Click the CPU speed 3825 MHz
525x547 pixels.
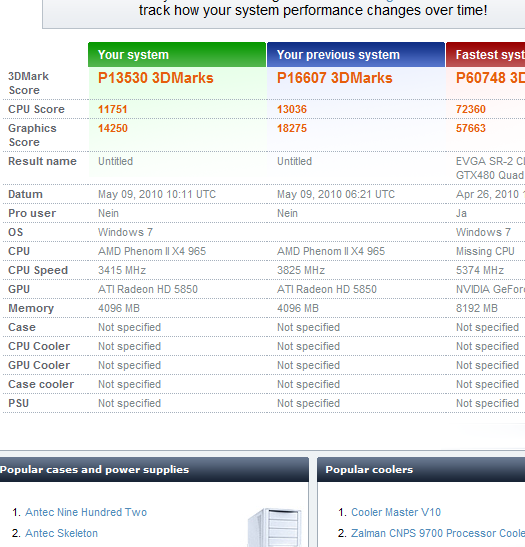click(x=301, y=270)
